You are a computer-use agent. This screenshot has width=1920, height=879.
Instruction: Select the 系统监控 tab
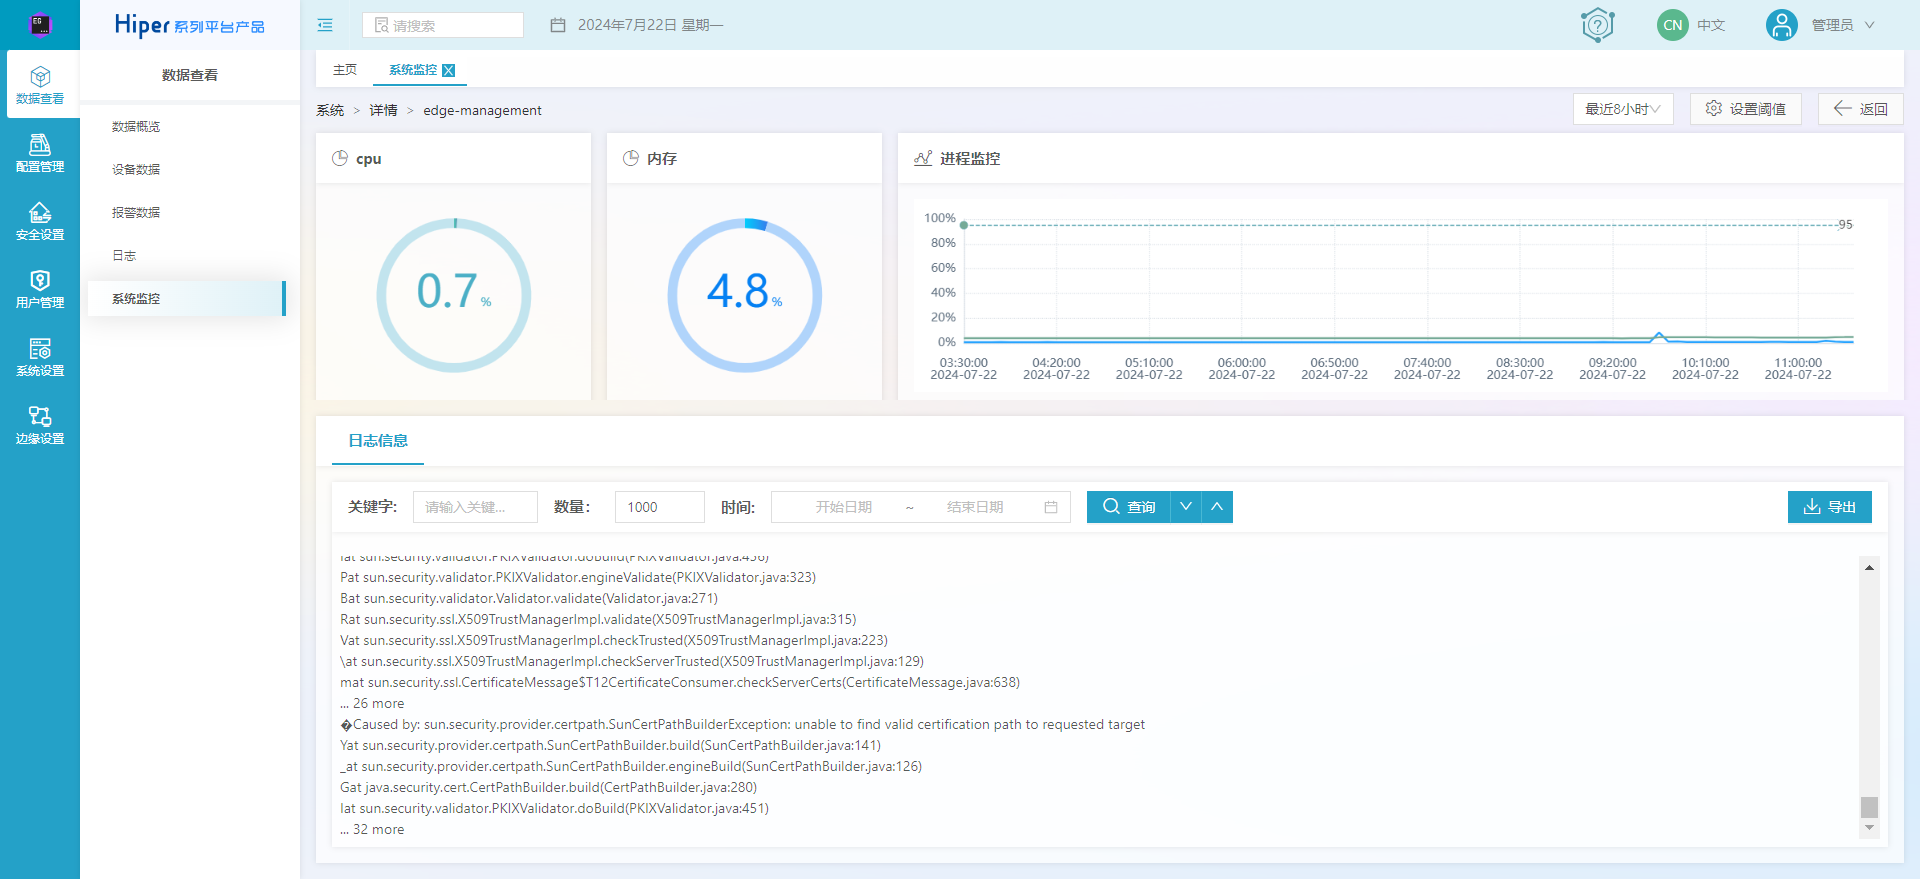413,70
